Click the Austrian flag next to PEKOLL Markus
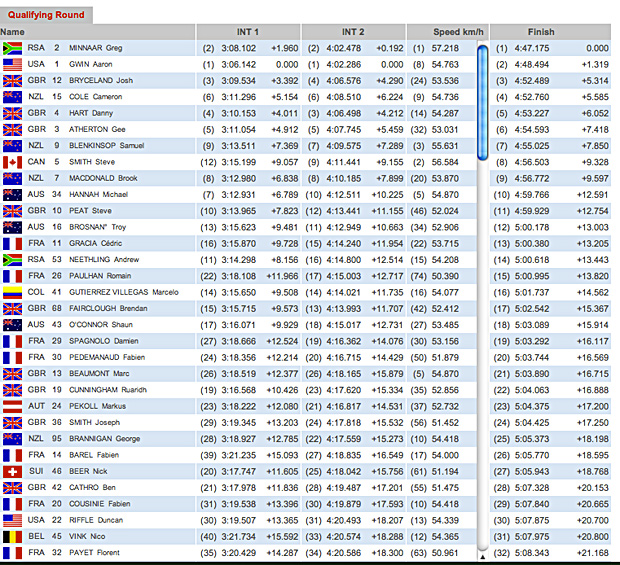The image size is (620, 565). (x=14, y=407)
